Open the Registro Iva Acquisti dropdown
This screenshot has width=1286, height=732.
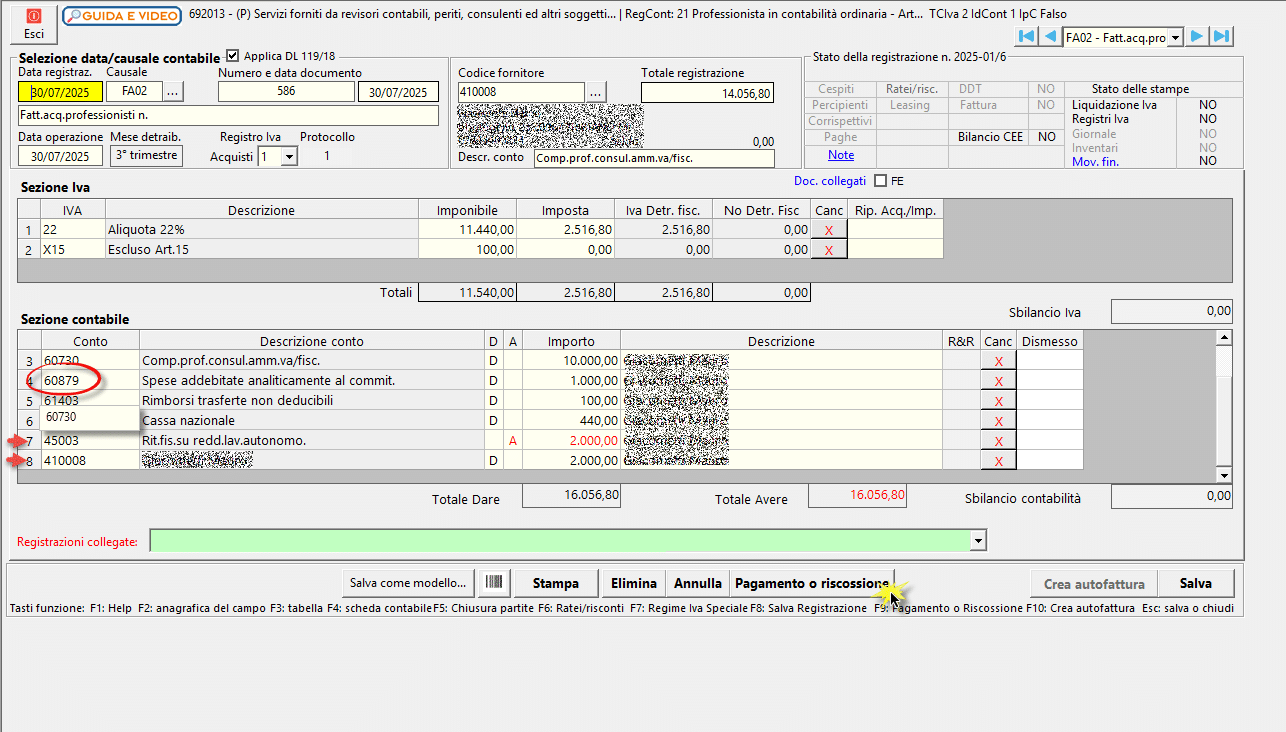point(289,157)
